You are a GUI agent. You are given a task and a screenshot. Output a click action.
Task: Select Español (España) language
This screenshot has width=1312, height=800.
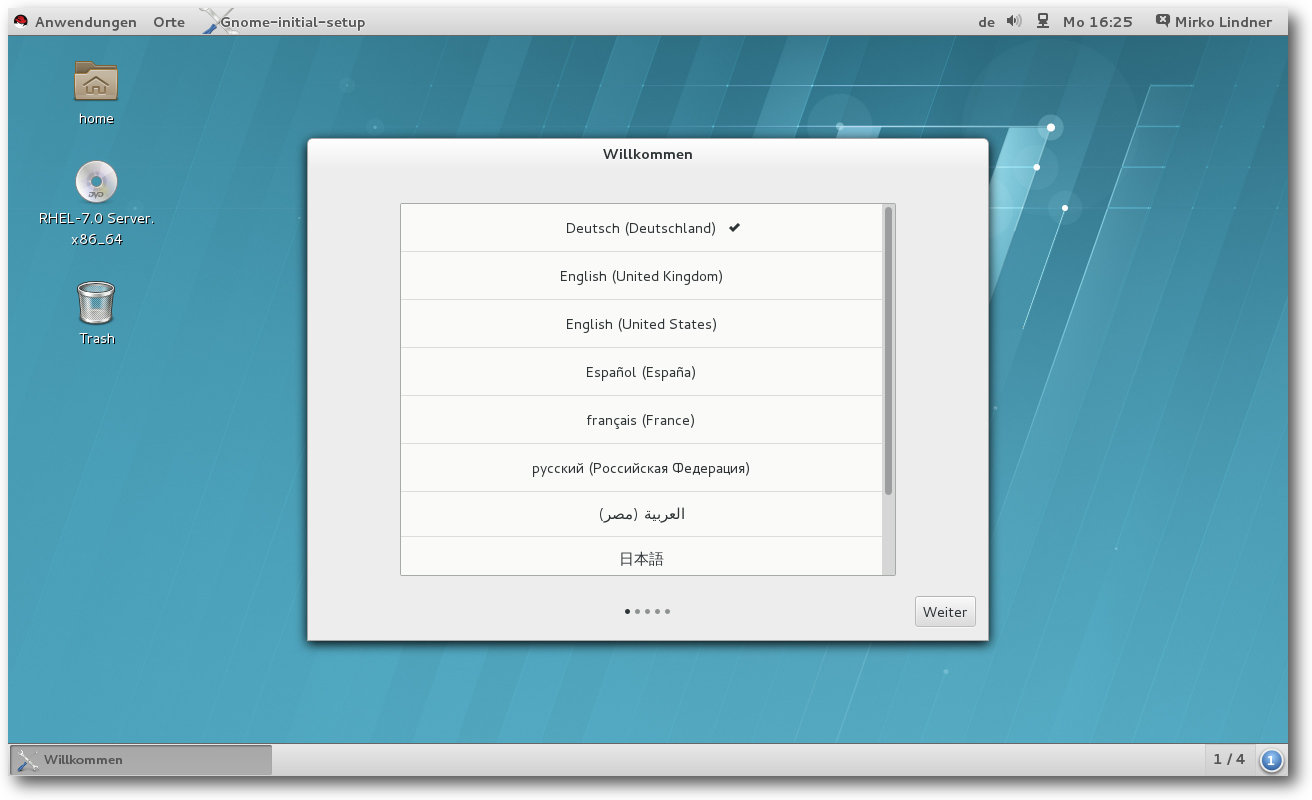[641, 372]
